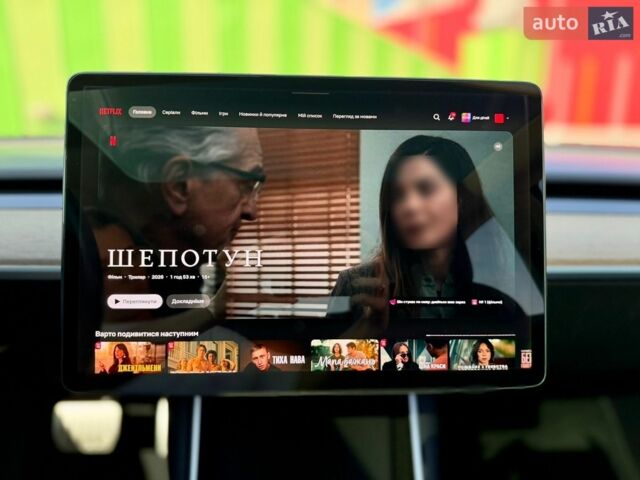The height and width of the screenshot is (480, 640).
Task: Toggle the trailer mute button
Action: click(x=498, y=147)
